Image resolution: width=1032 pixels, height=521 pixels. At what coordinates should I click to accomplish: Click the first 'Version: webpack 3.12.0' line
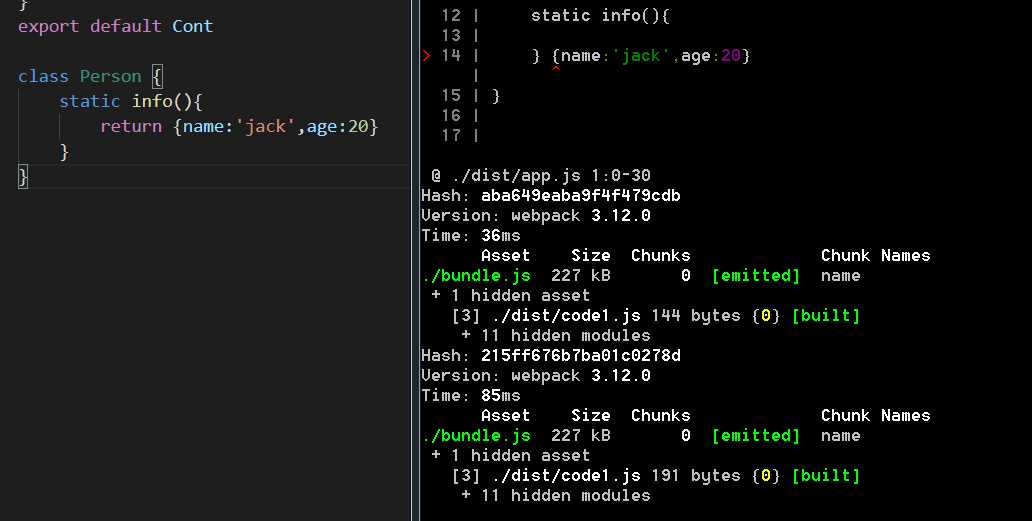(x=536, y=216)
